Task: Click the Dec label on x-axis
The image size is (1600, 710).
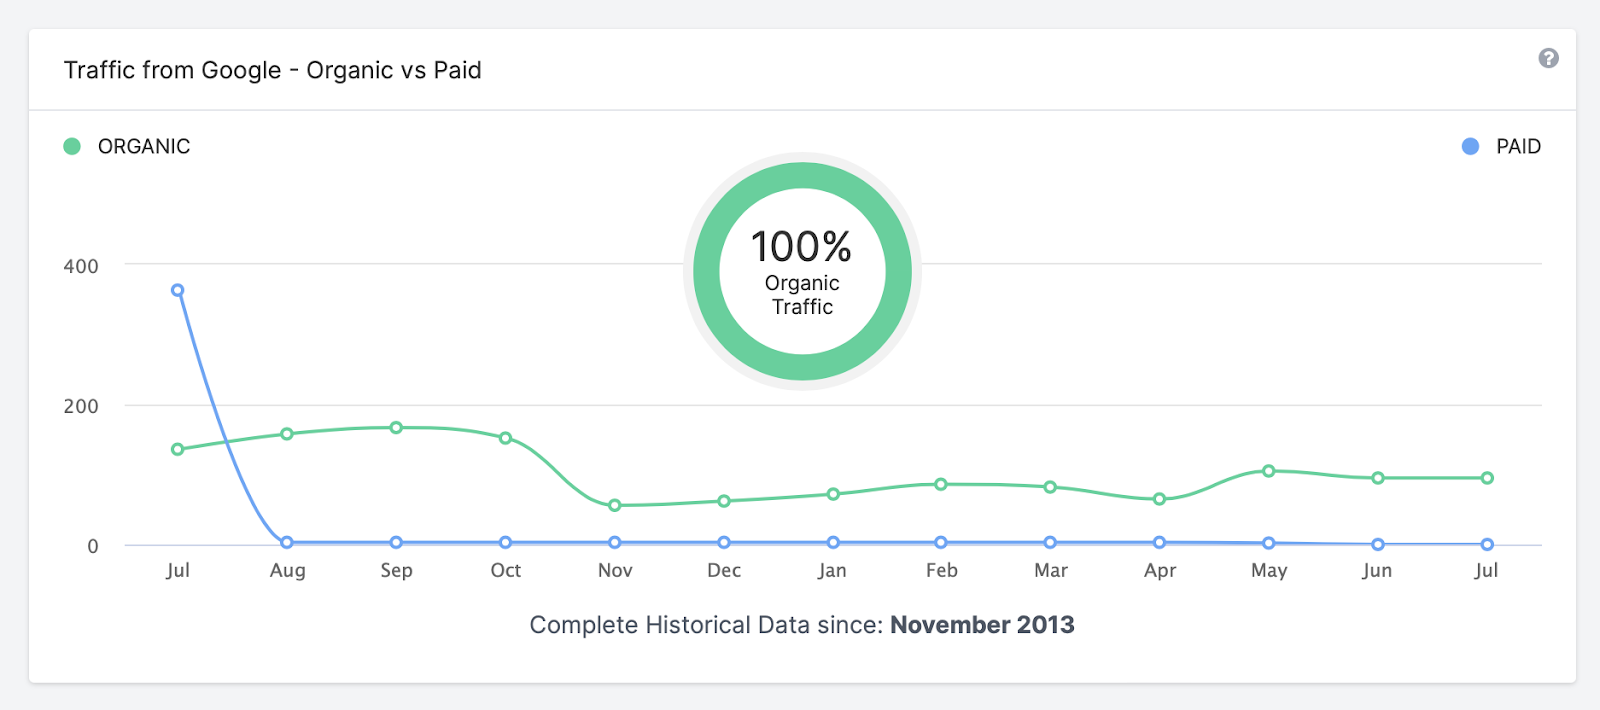Action: (x=724, y=571)
